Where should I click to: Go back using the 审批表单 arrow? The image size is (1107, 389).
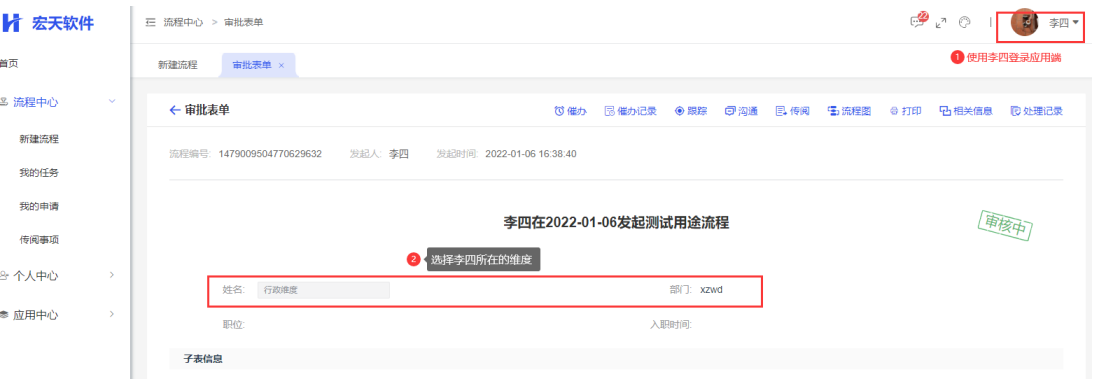pyautogui.click(x=175, y=110)
